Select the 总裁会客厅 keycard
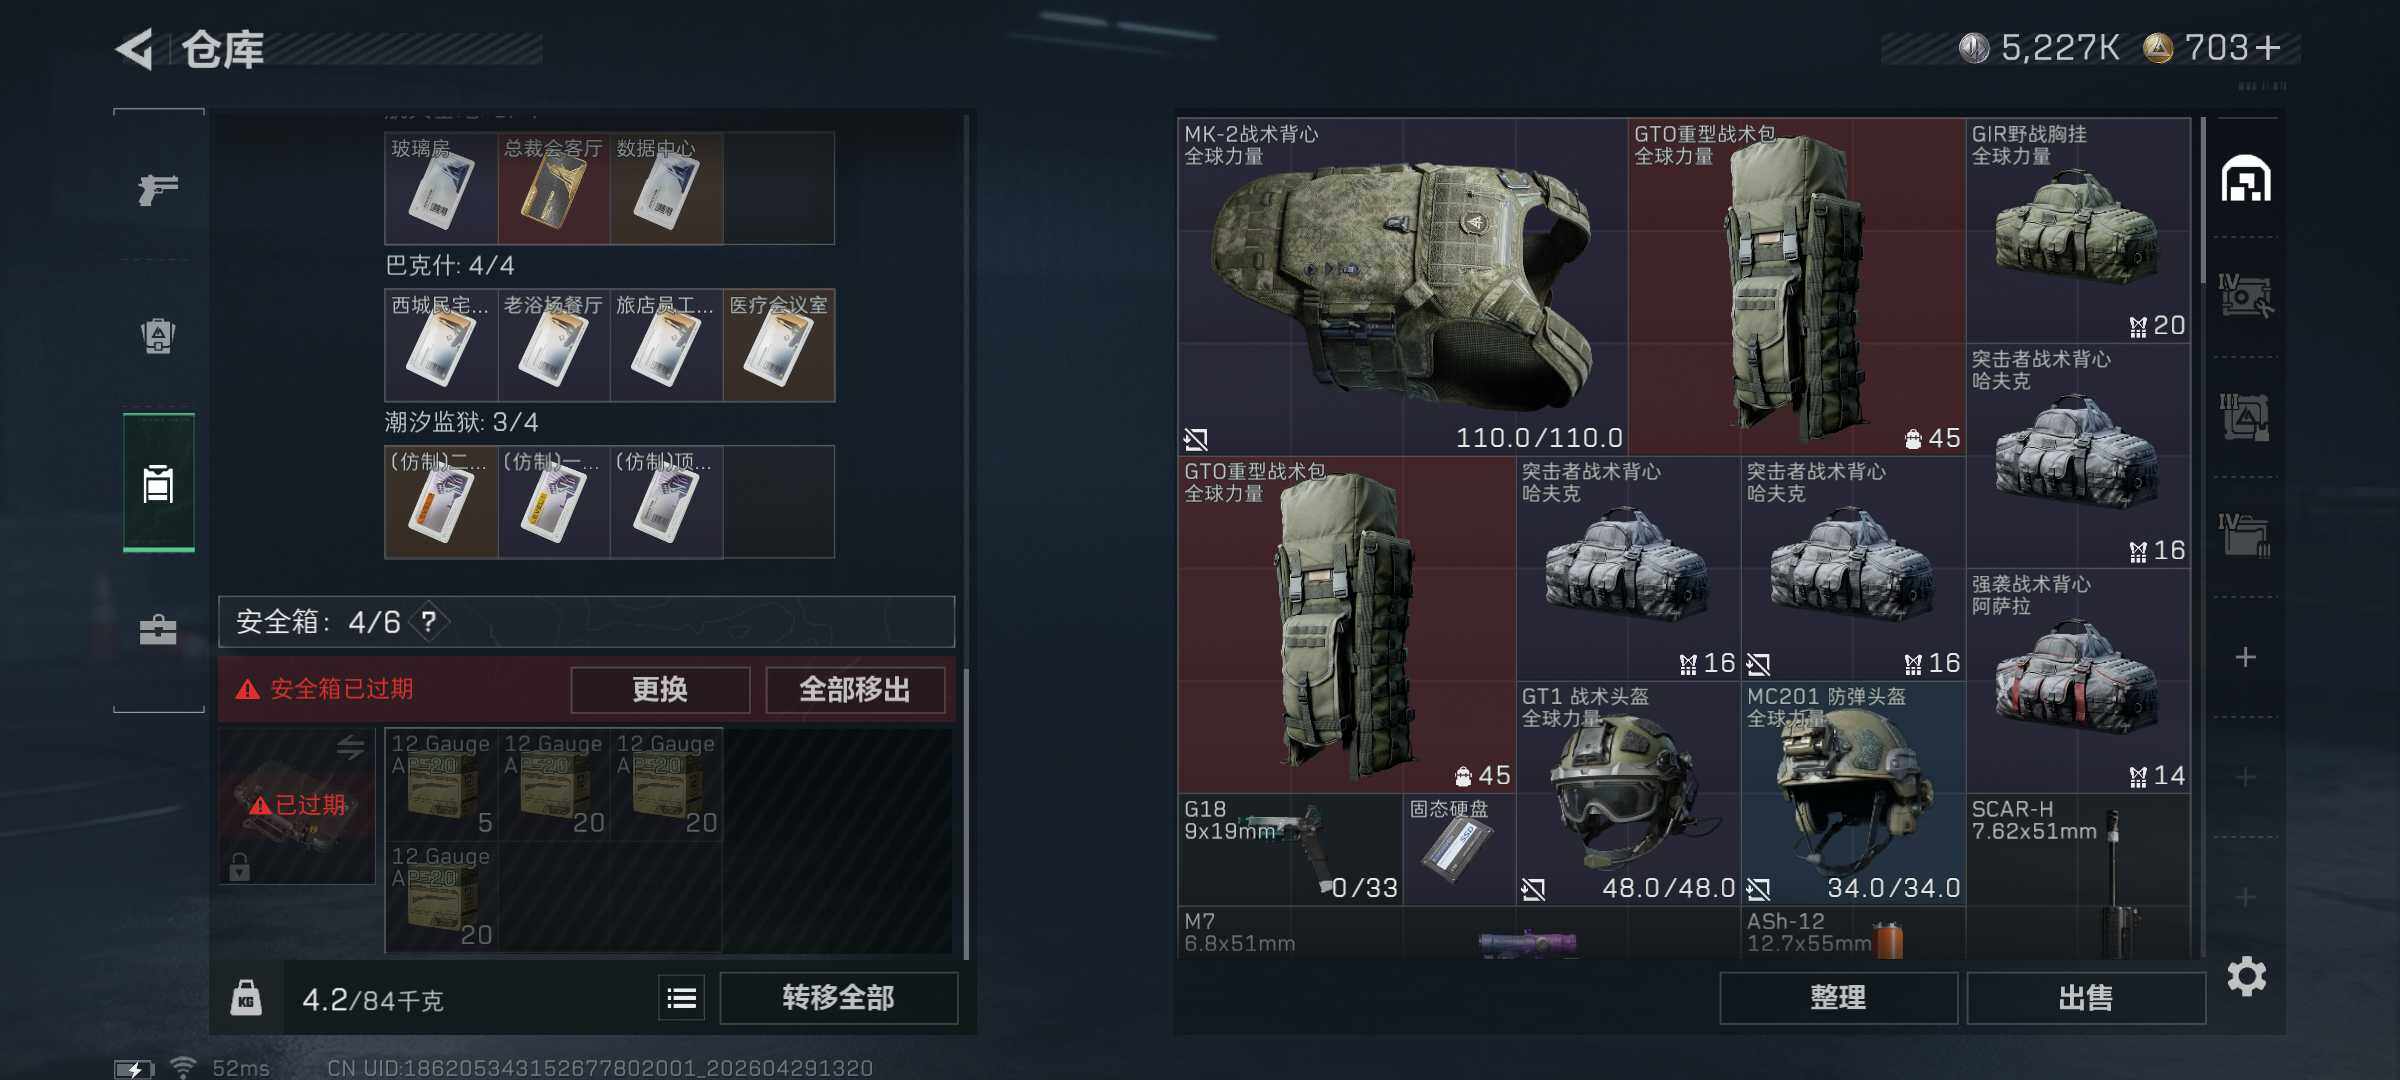The width and height of the screenshot is (2400, 1080). [554, 188]
